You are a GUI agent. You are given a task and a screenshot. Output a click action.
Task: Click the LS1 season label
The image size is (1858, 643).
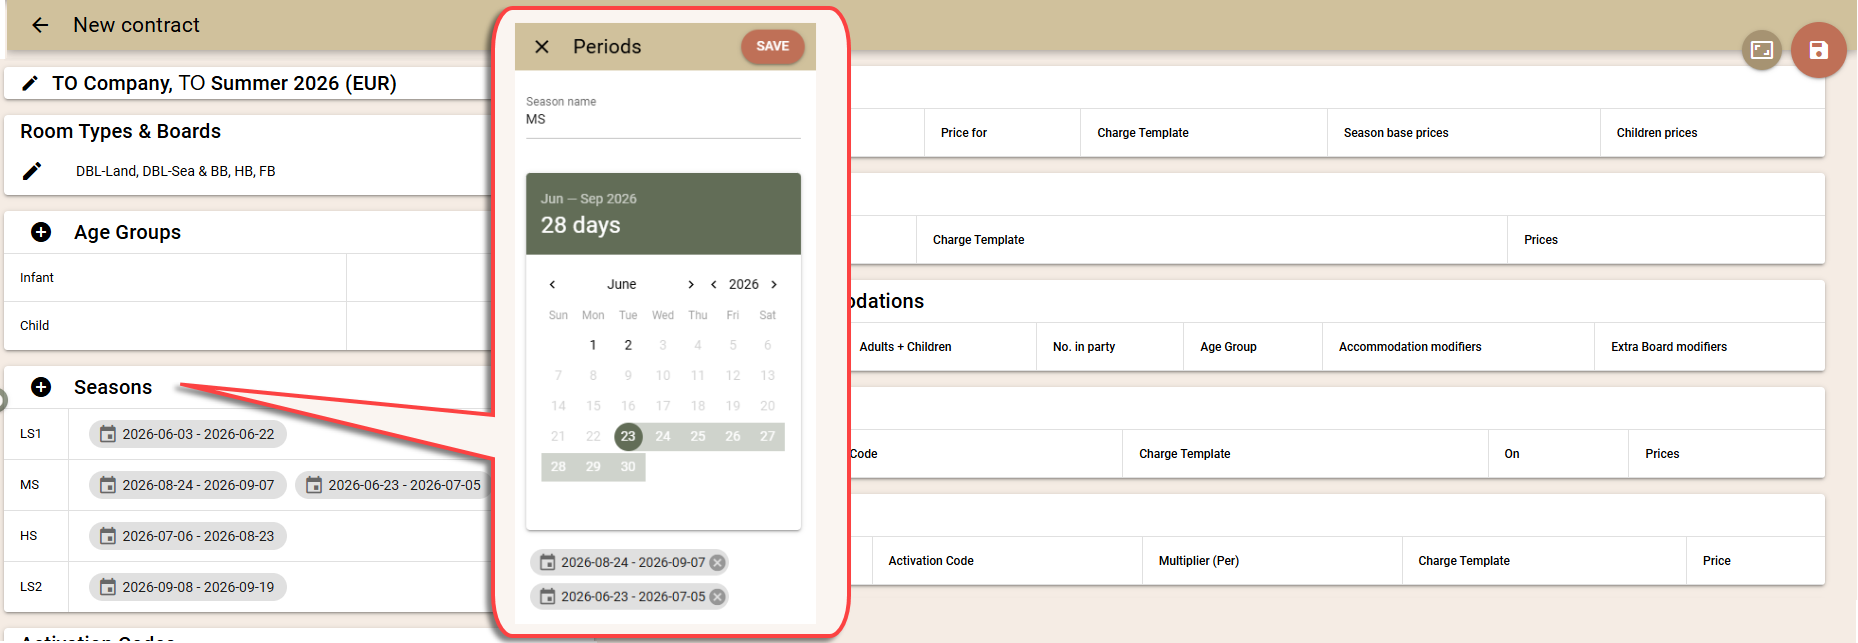click(31, 434)
